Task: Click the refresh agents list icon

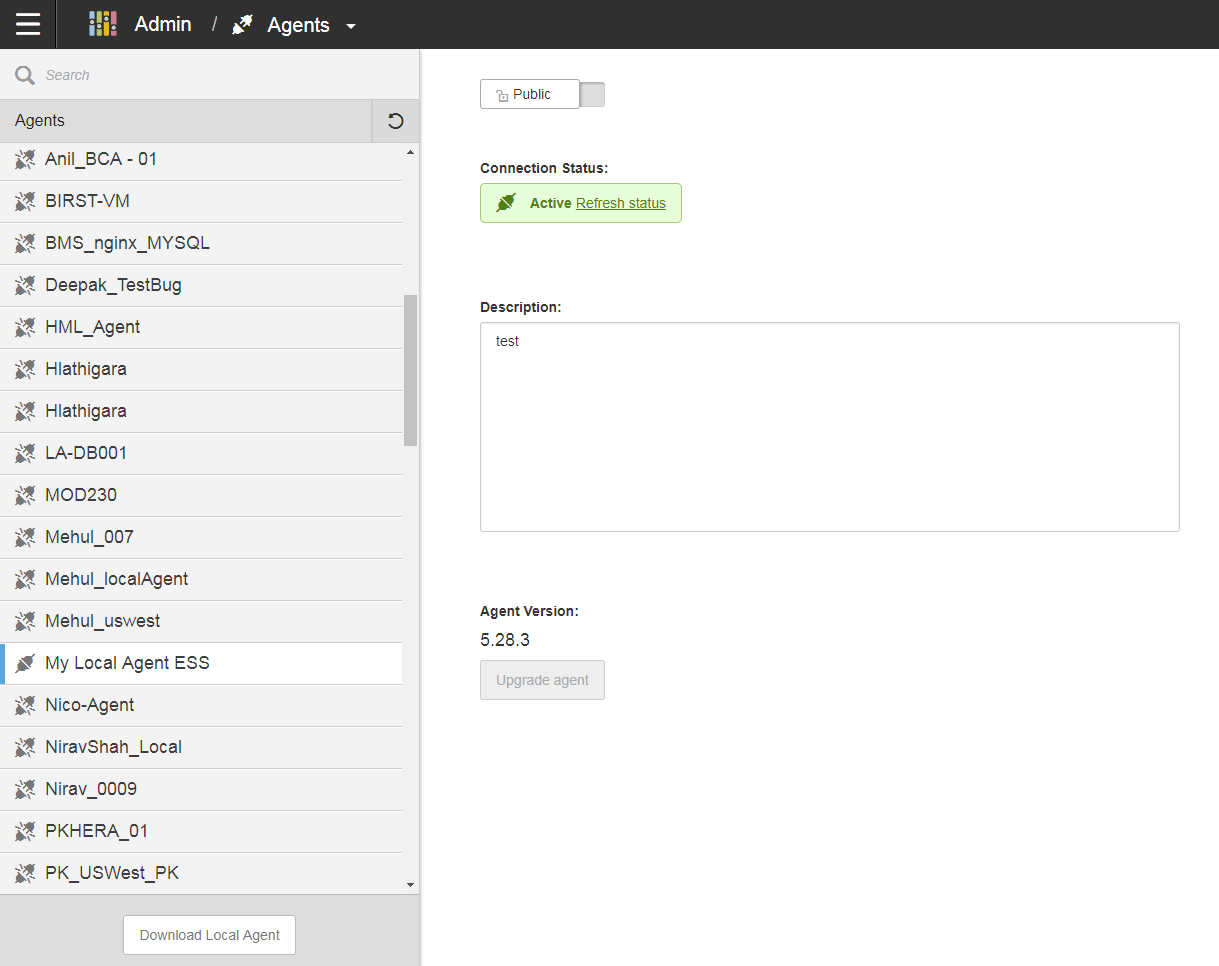Action: (395, 121)
